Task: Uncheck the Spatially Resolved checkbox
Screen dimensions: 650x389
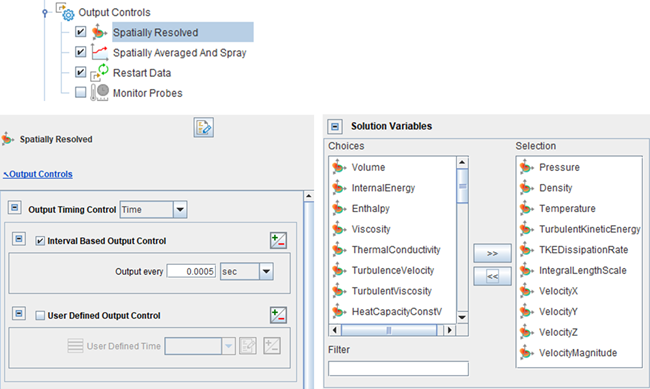Action: coord(80,32)
